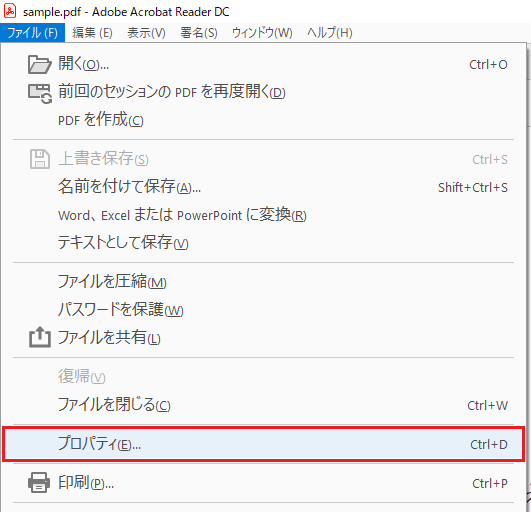531x512 pixels.
Task: Choose PDF を作成(C) menu entry
Action: 263,120
